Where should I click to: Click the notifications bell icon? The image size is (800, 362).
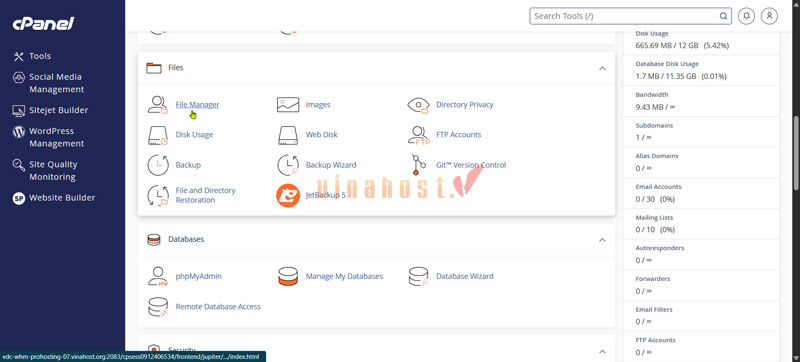pyautogui.click(x=746, y=16)
